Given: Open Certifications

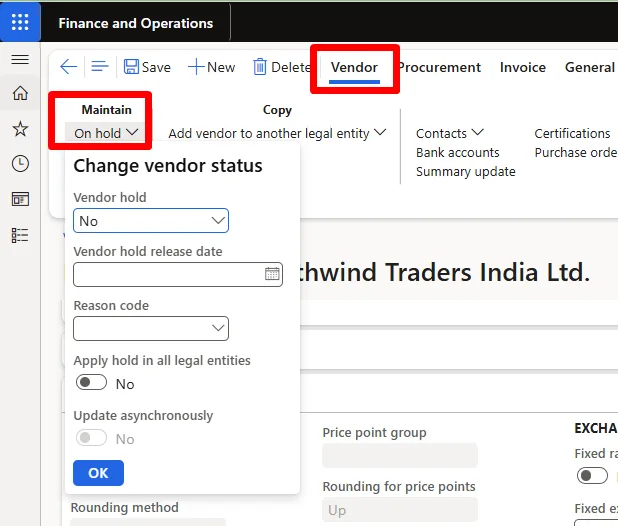Looking at the screenshot, I should (572, 133).
